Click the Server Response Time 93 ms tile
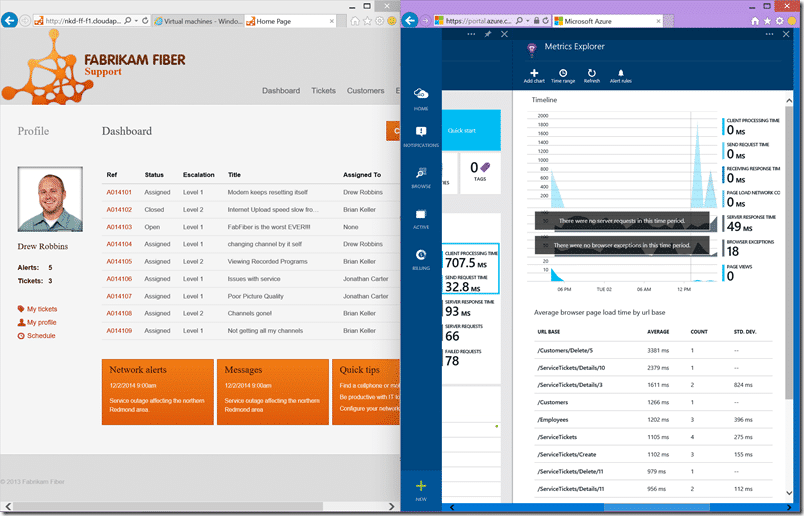The width and height of the screenshot is (804, 516). [469, 308]
